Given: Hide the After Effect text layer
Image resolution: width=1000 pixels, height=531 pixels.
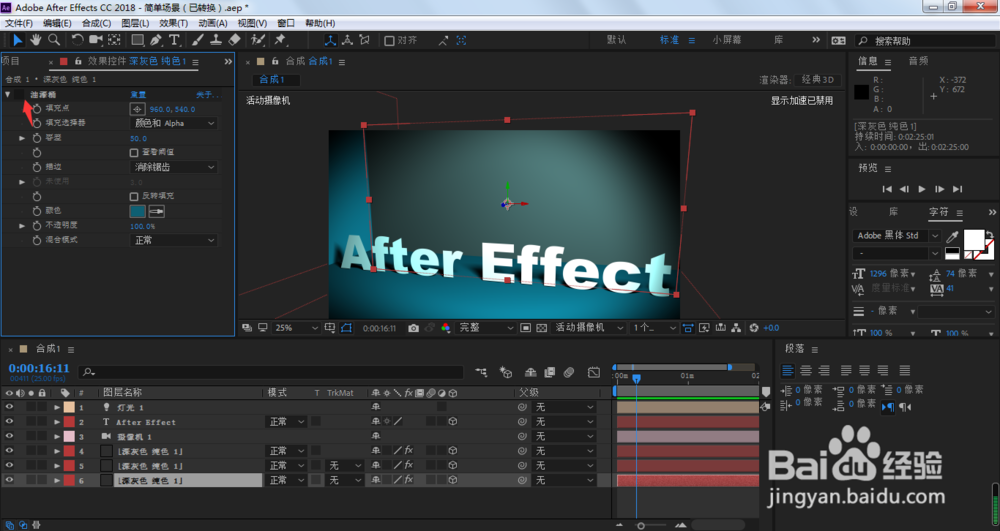Looking at the screenshot, I should click(9, 421).
